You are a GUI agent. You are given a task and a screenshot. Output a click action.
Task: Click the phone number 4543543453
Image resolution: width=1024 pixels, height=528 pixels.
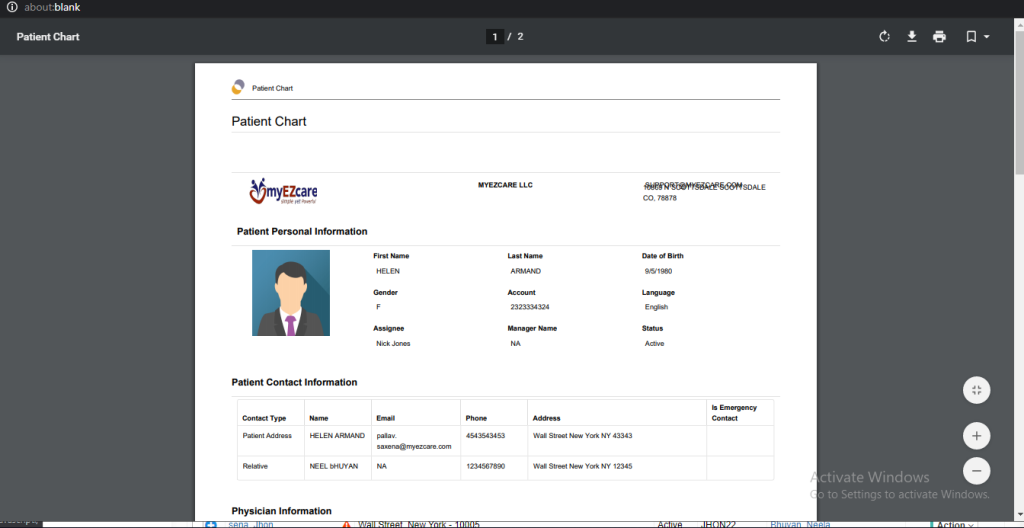(485, 435)
